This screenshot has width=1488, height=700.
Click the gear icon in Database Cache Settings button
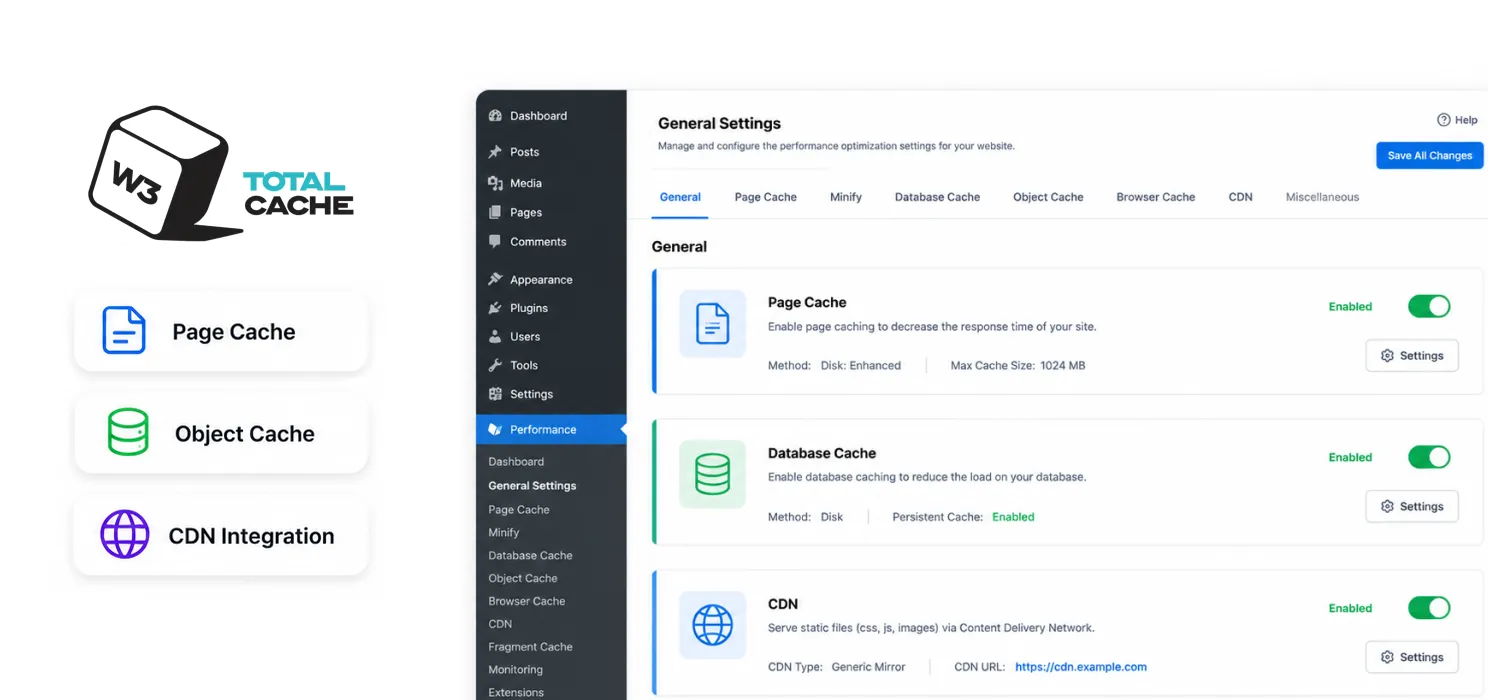pyautogui.click(x=1387, y=506)
